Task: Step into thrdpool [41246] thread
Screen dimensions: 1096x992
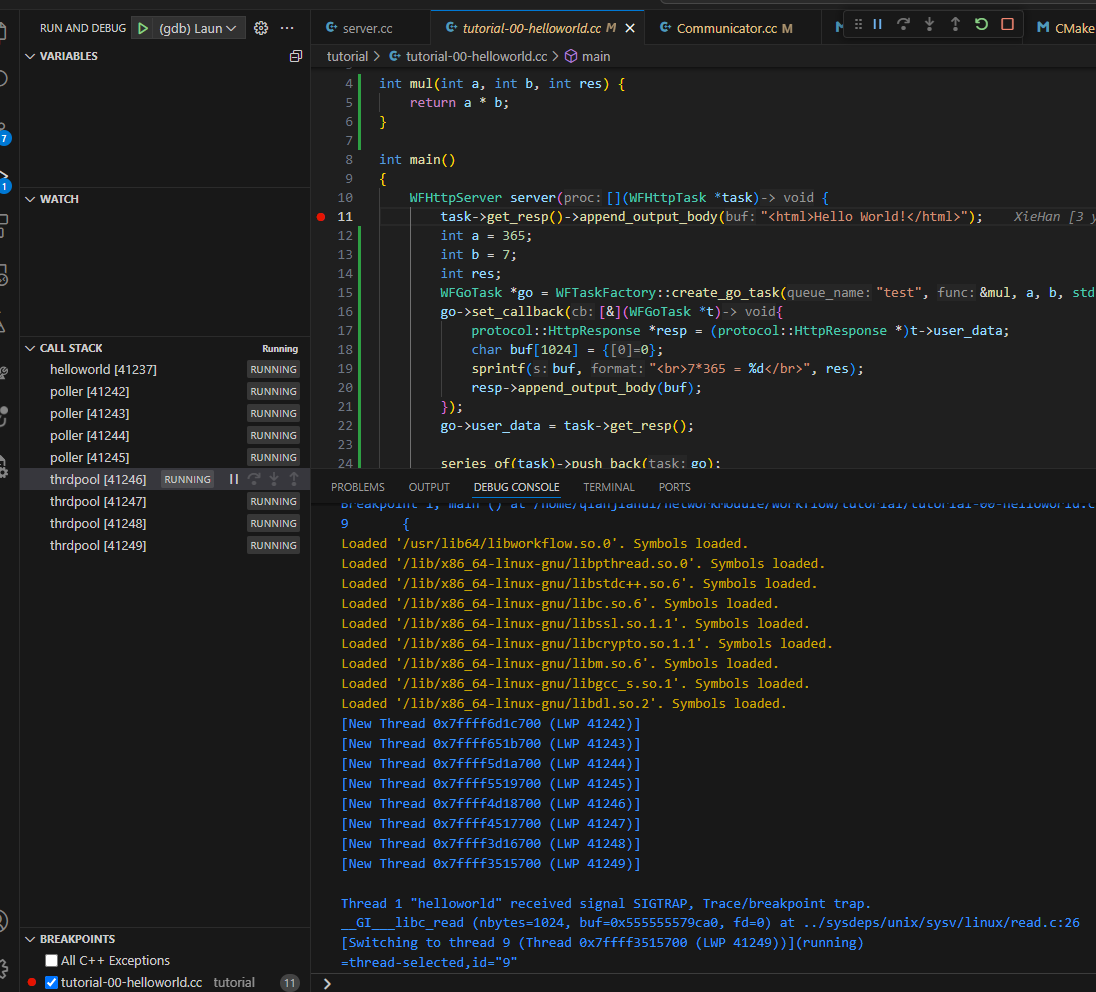Action: (274, 480)
